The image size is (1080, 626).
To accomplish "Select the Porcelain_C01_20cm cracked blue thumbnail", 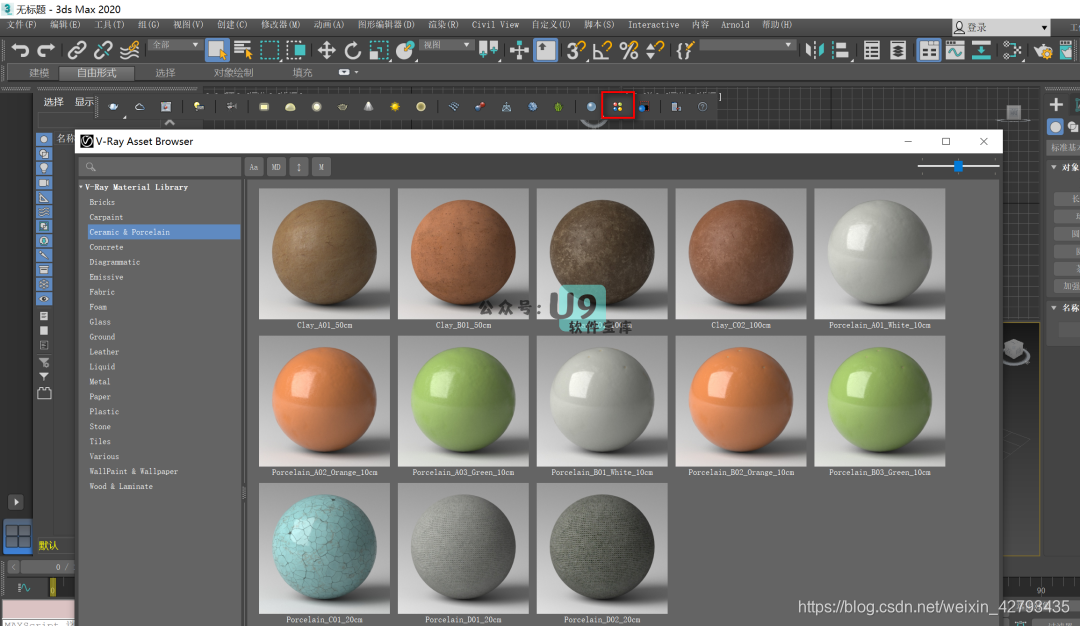I will 324,548.
